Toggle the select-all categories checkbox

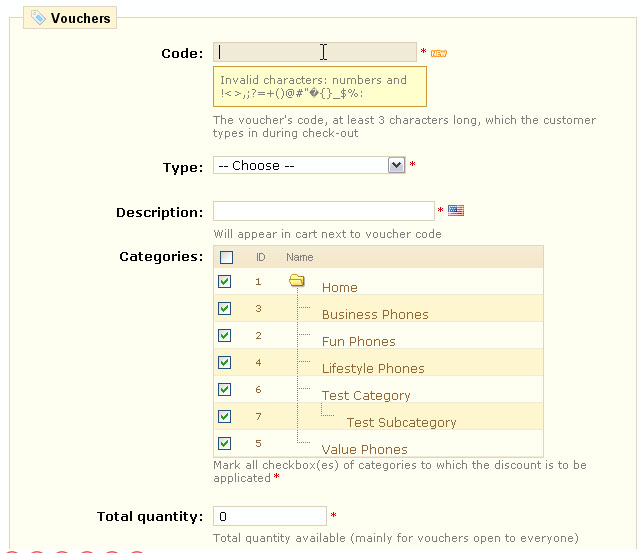[226, 257]
